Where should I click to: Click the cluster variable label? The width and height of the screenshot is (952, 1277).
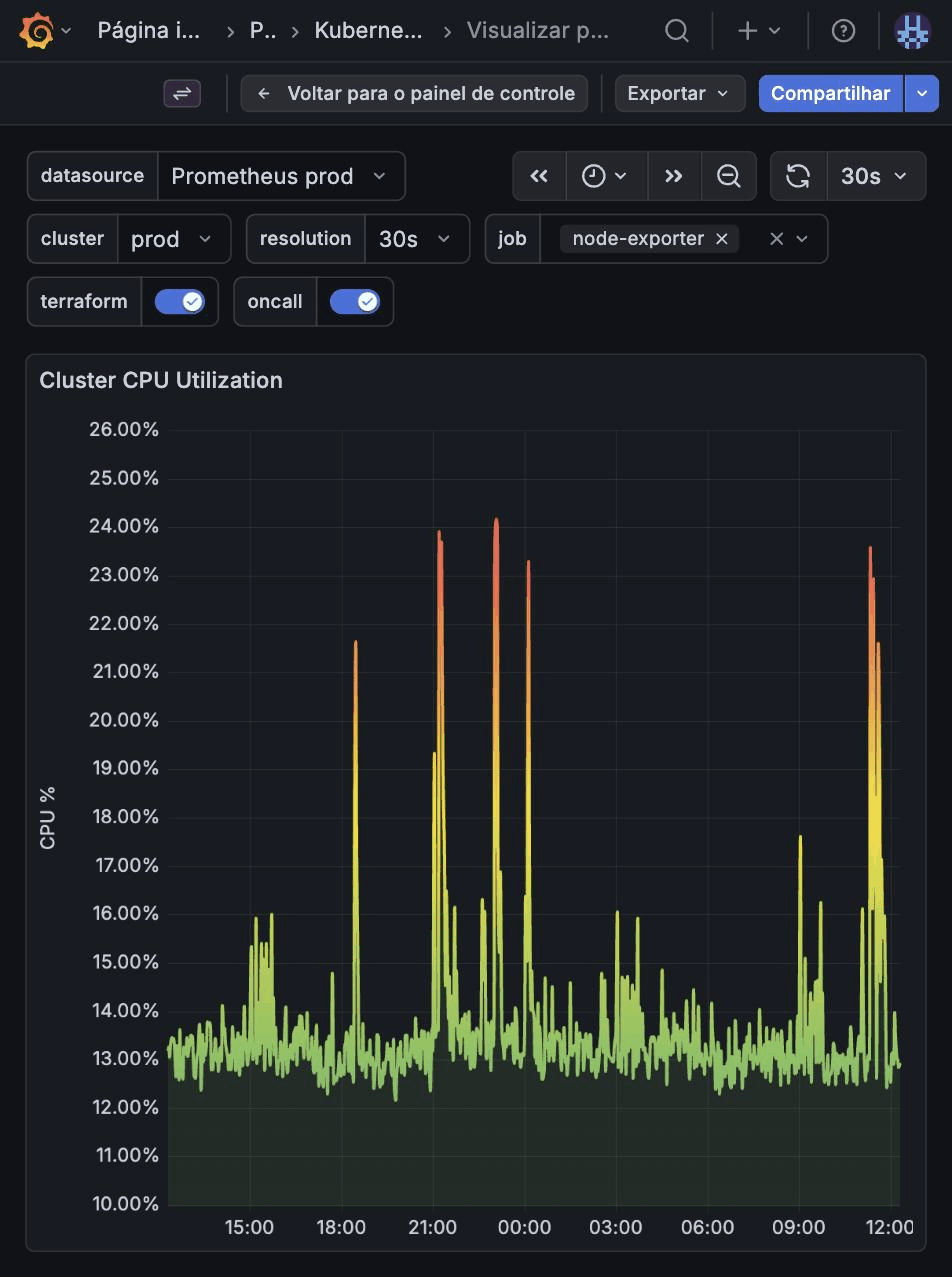[72, 239]
